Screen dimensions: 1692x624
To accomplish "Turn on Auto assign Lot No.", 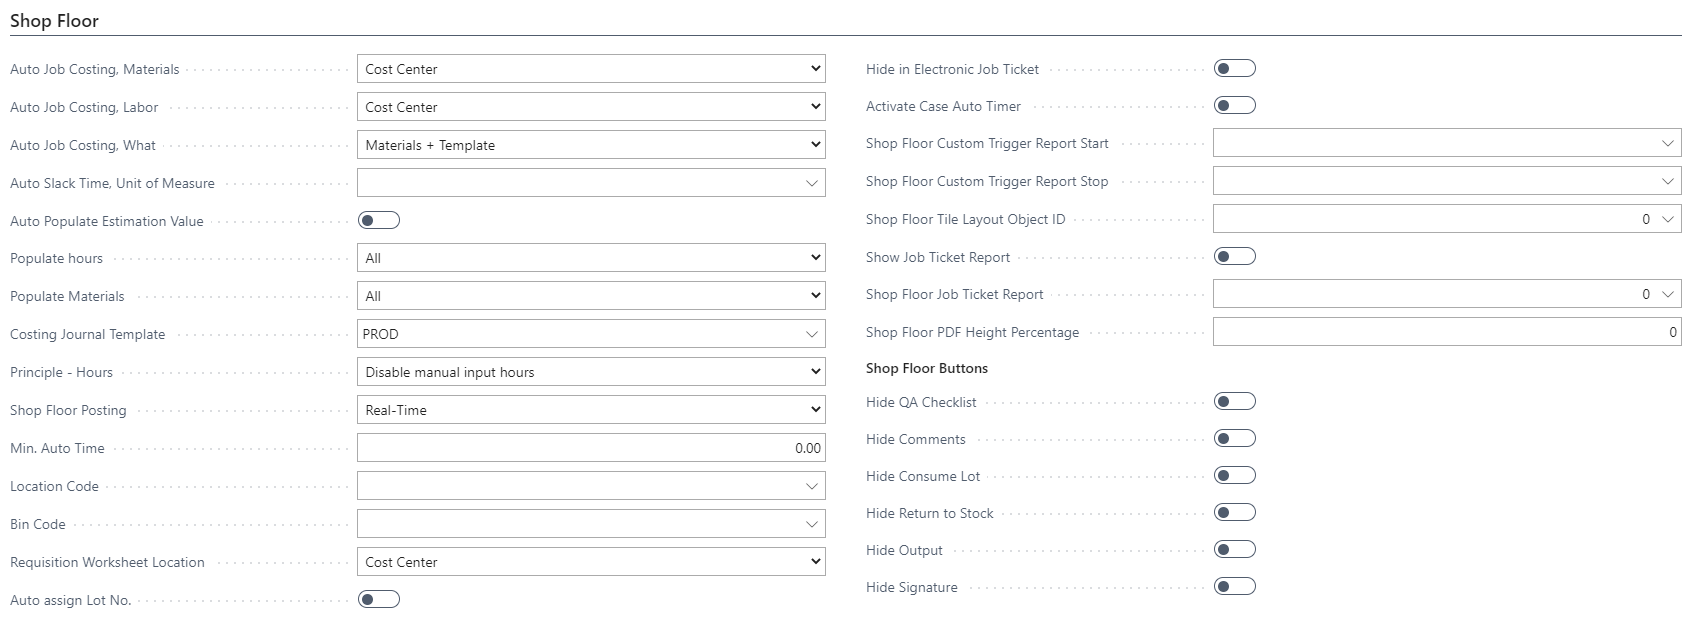I will coord(379,599).
